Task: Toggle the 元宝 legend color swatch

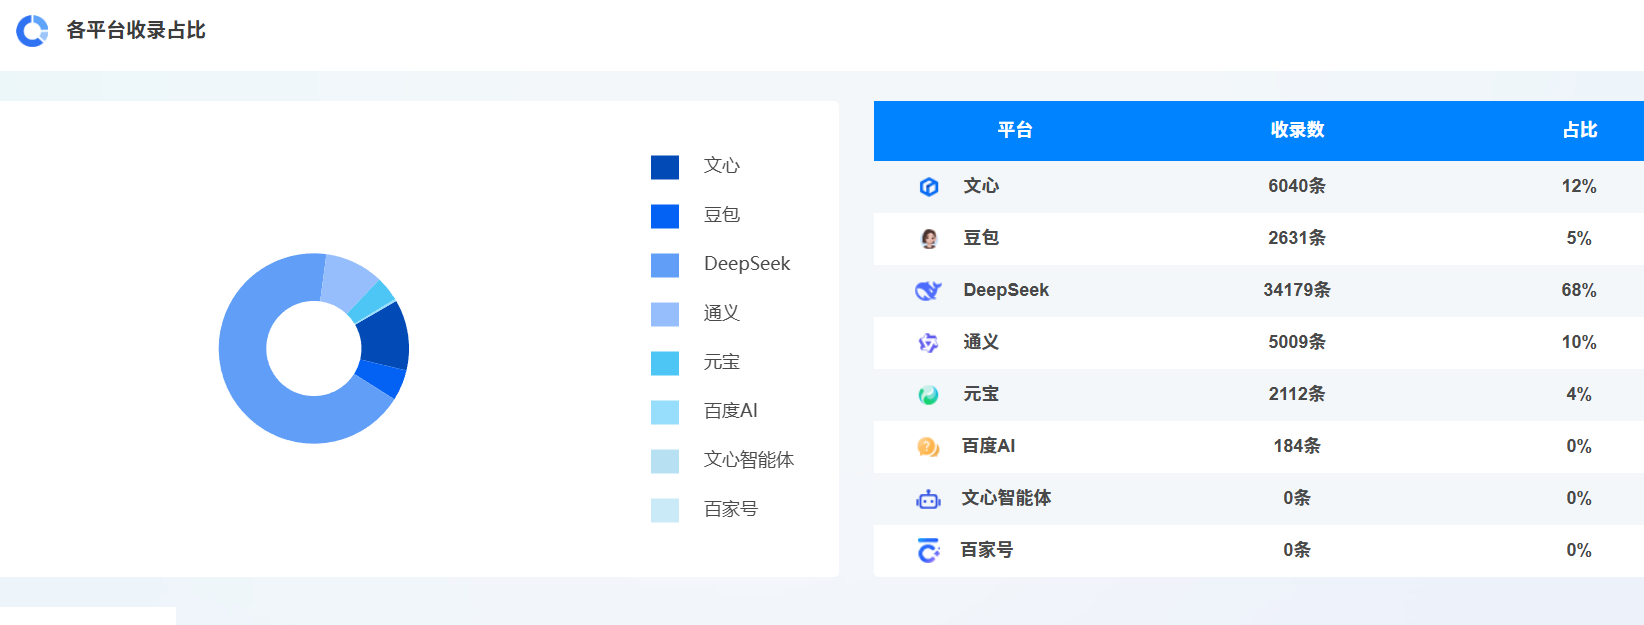Action: pyautogui.click(x=665, y=363)
